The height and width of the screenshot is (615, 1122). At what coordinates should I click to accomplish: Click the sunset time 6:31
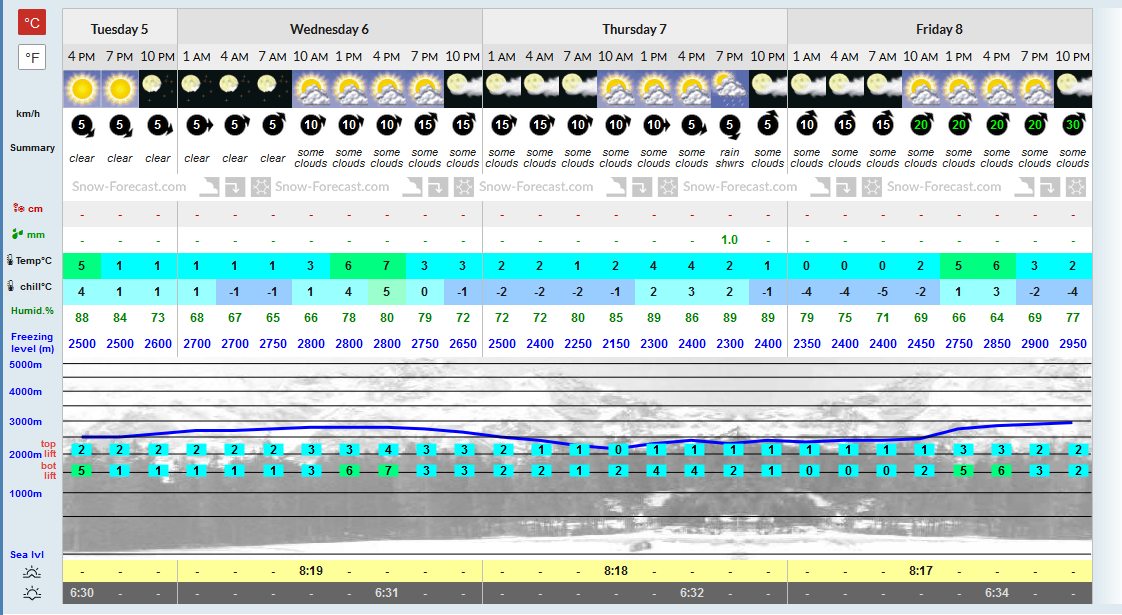point(386,593)
